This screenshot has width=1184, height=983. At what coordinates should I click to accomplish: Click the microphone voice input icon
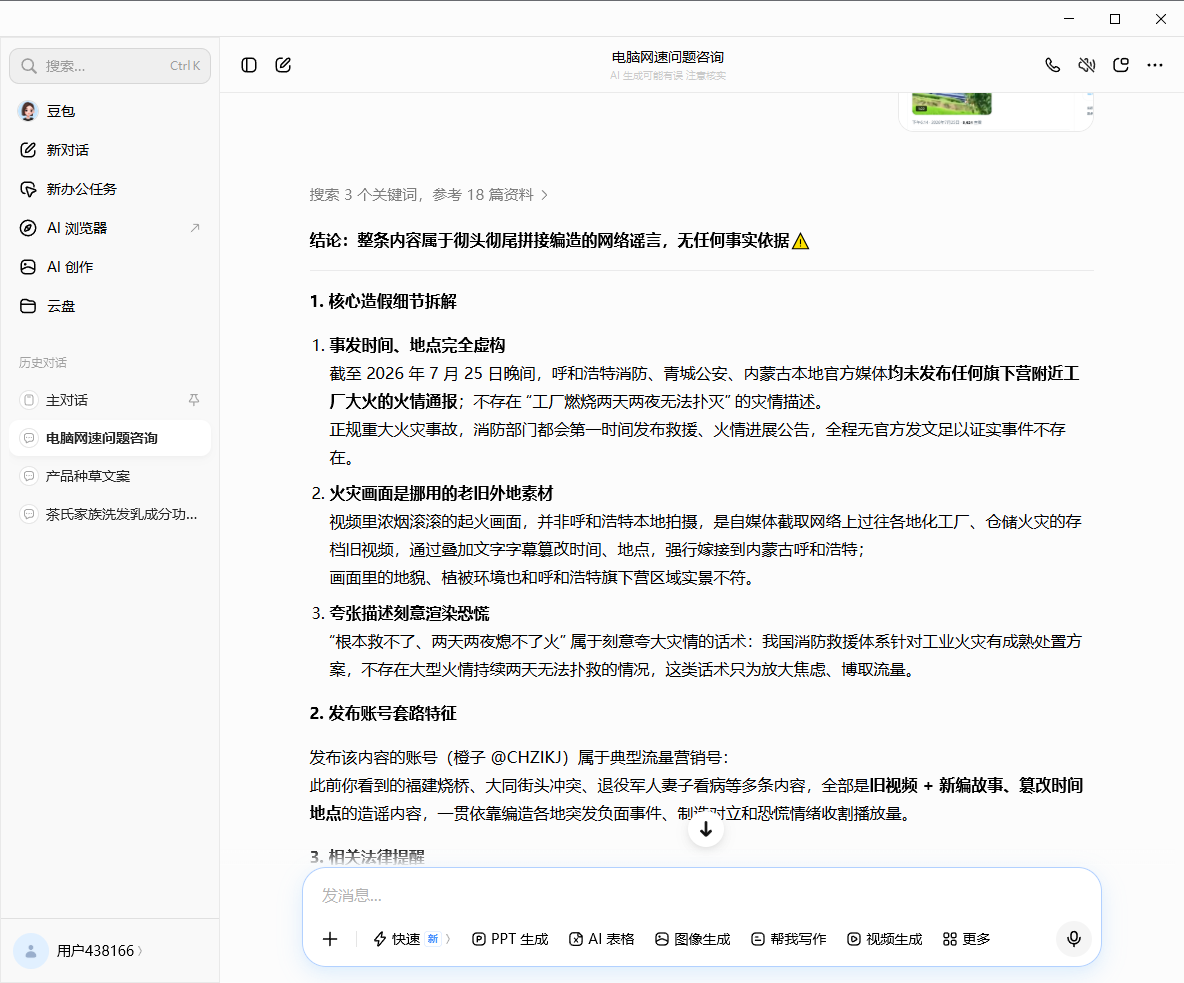(1074, 939)
